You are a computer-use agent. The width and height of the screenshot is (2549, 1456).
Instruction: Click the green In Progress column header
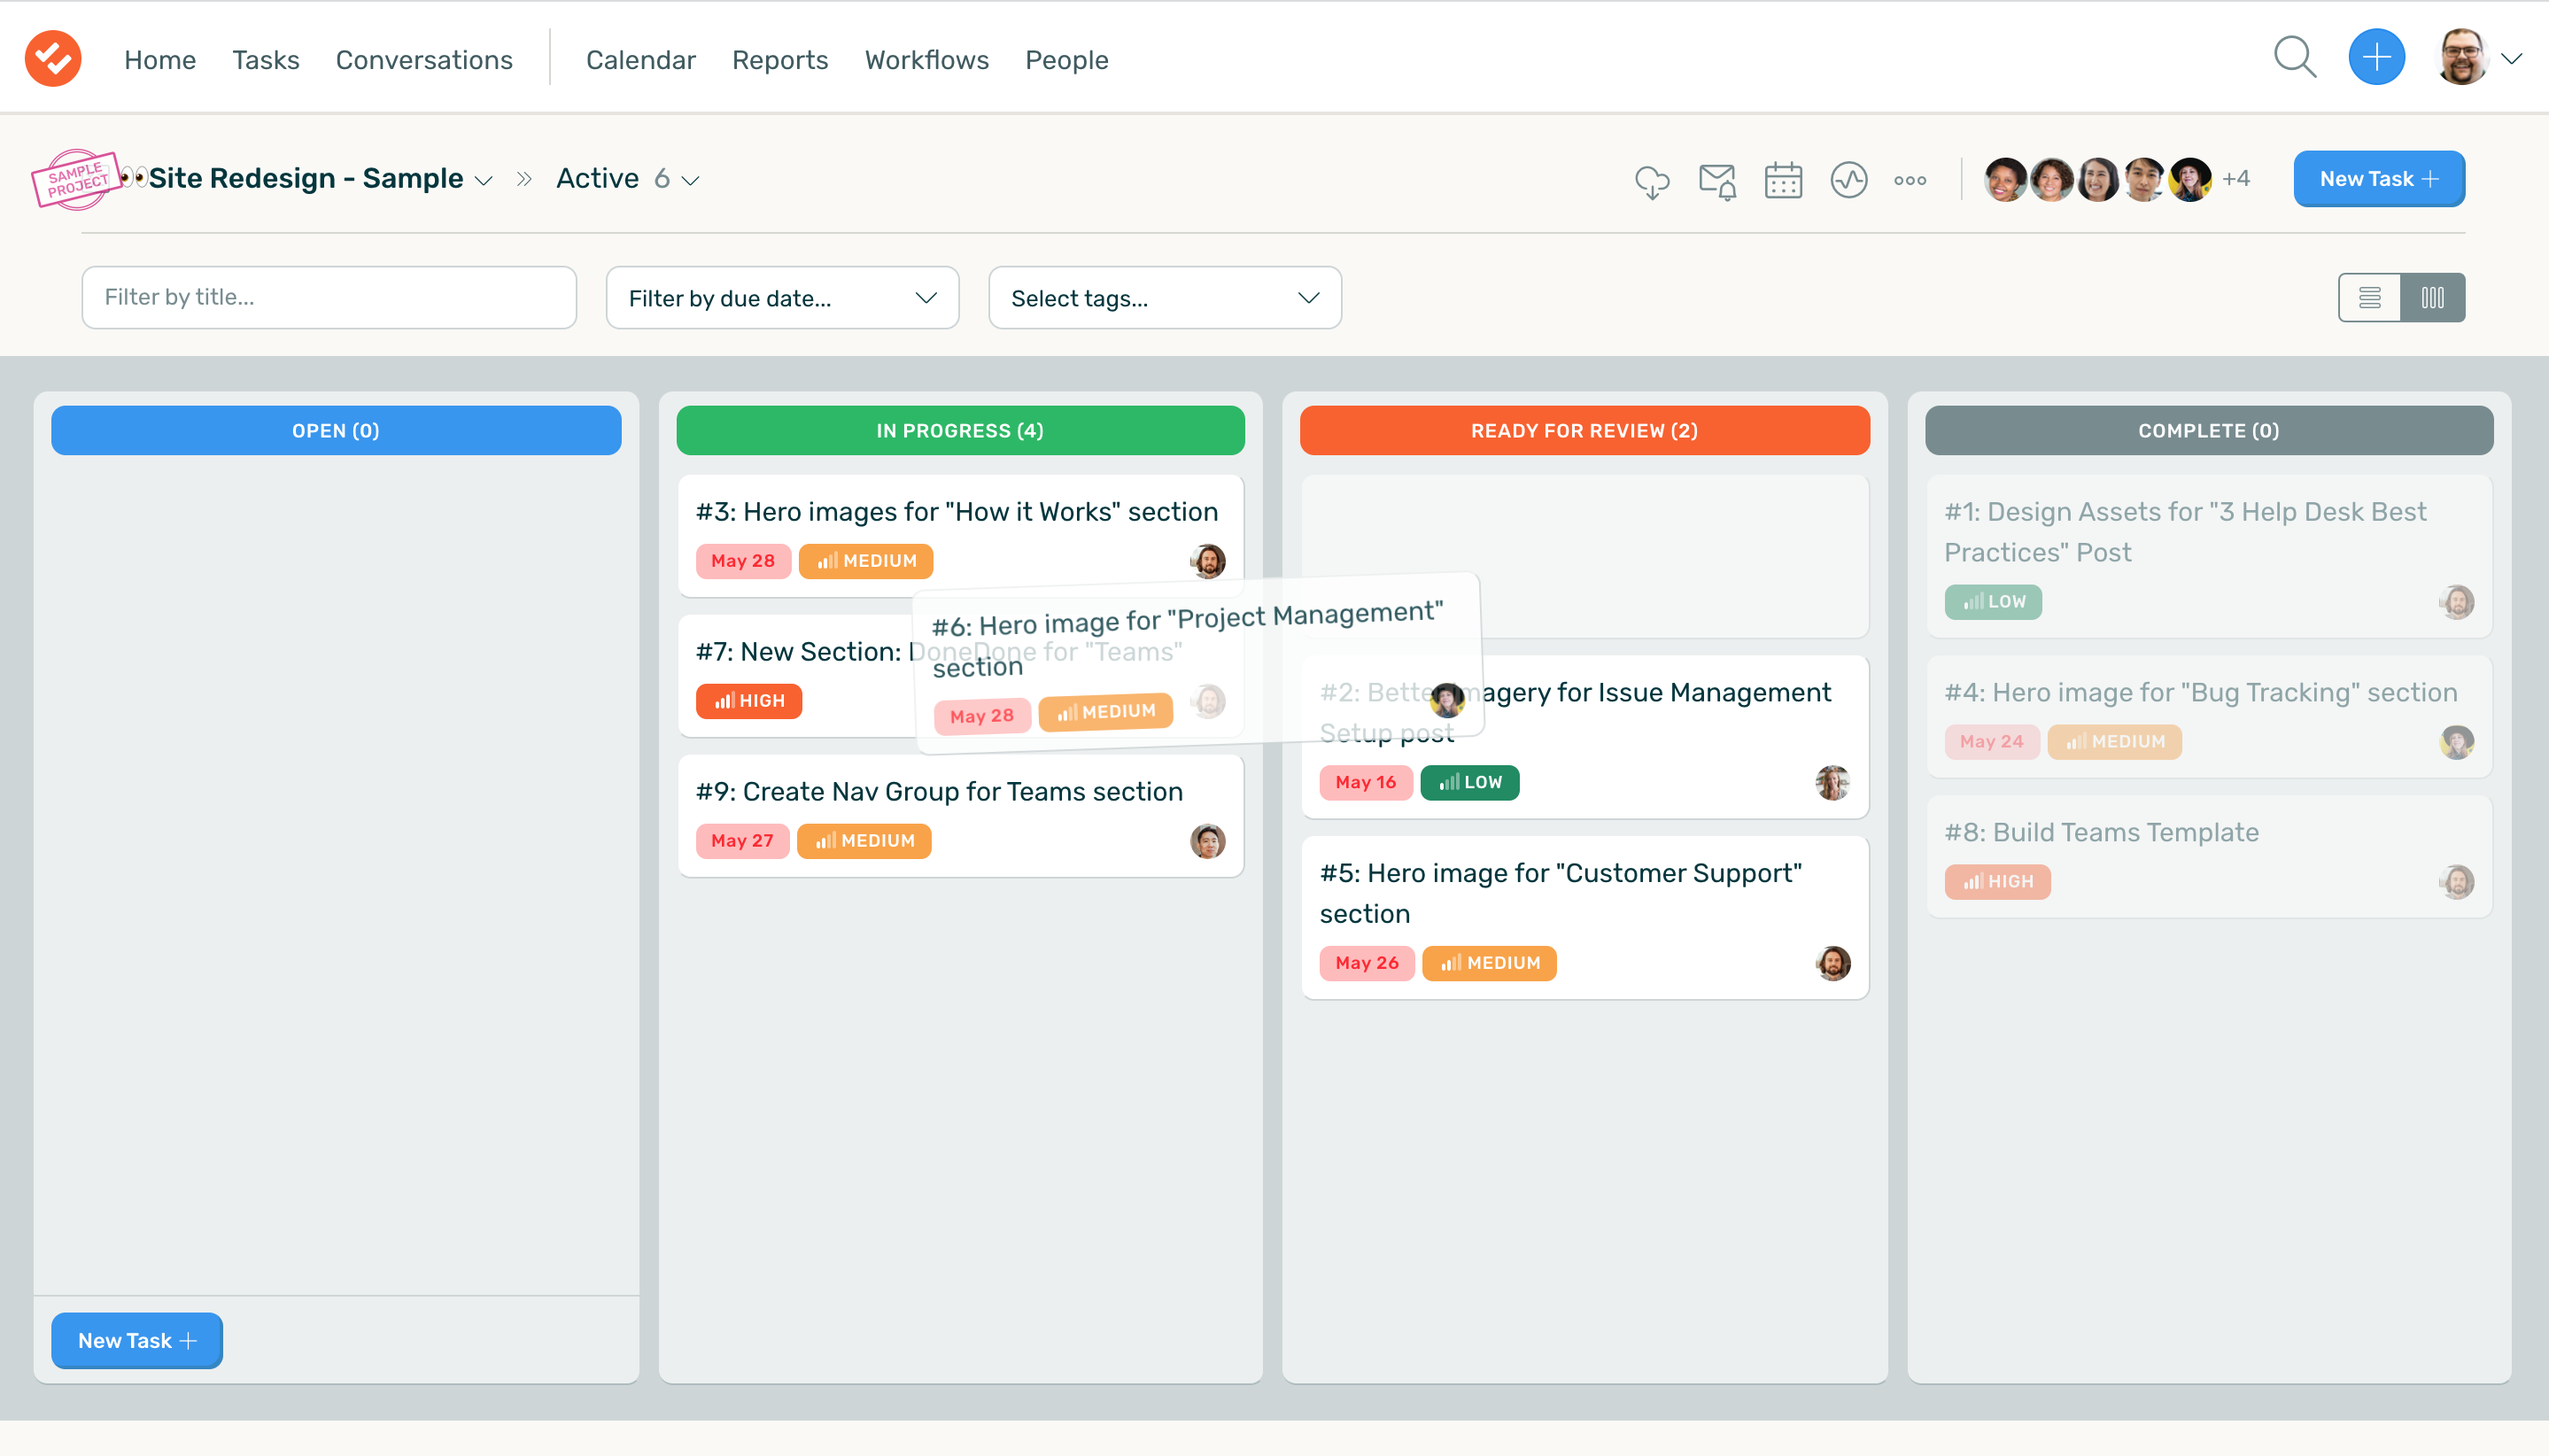960,431
